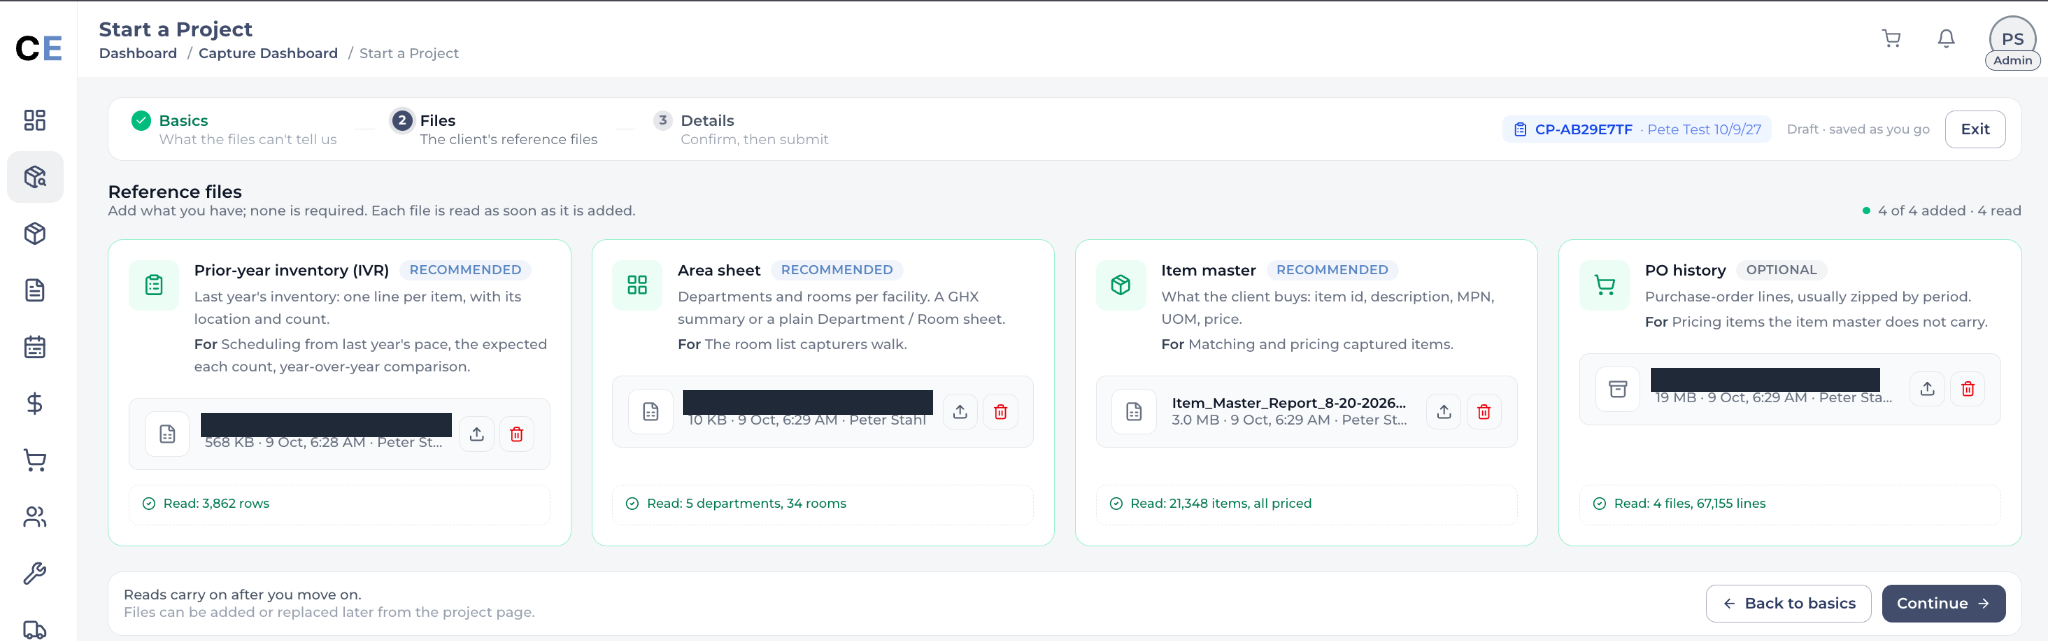The width and height of the screenshot is (2048, 641).
Task: Click the CP-AB29E7TF project badge
Action: pyautogui.click(x=1637, y=129)
